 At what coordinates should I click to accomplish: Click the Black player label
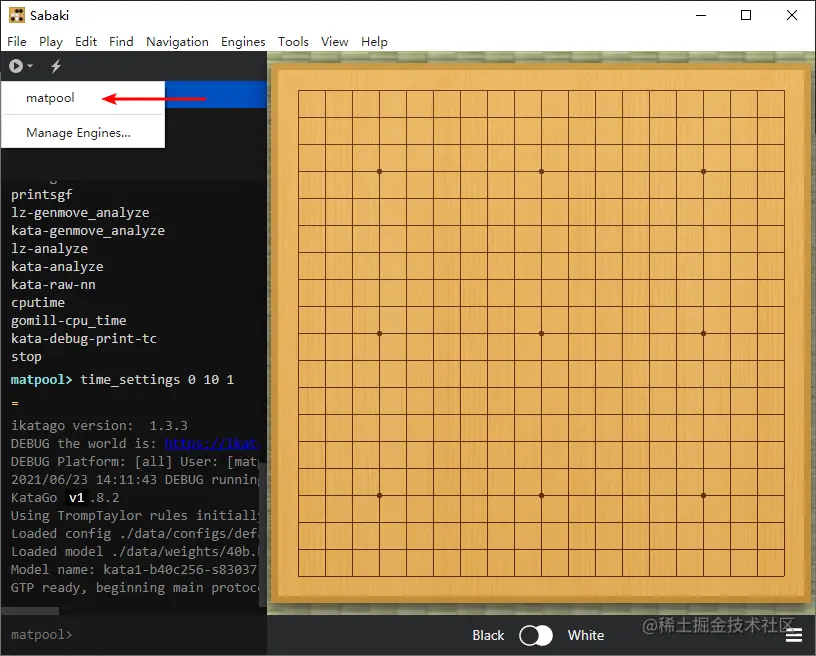tap(488, 635)
